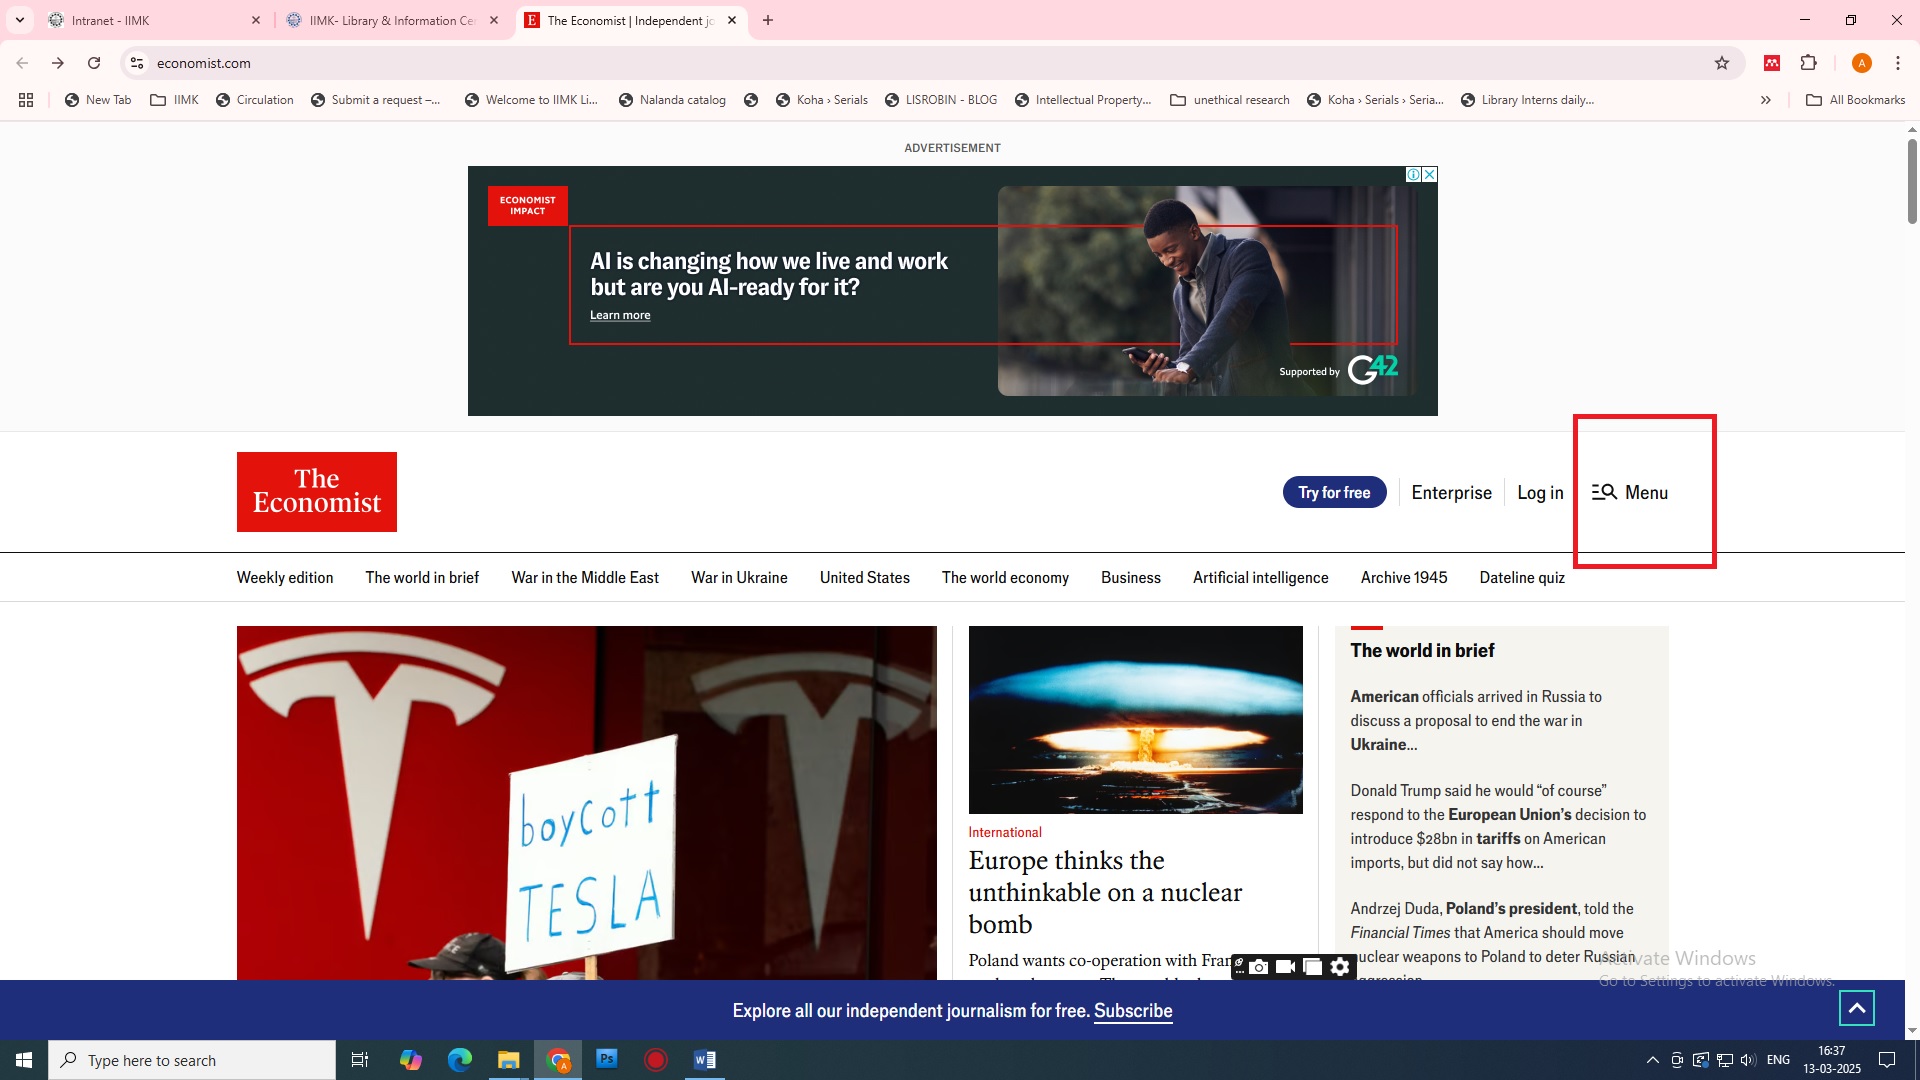Screen dimensions: 1920x1080
Task: Open the Menu search icon
Action: (1604, 492)
